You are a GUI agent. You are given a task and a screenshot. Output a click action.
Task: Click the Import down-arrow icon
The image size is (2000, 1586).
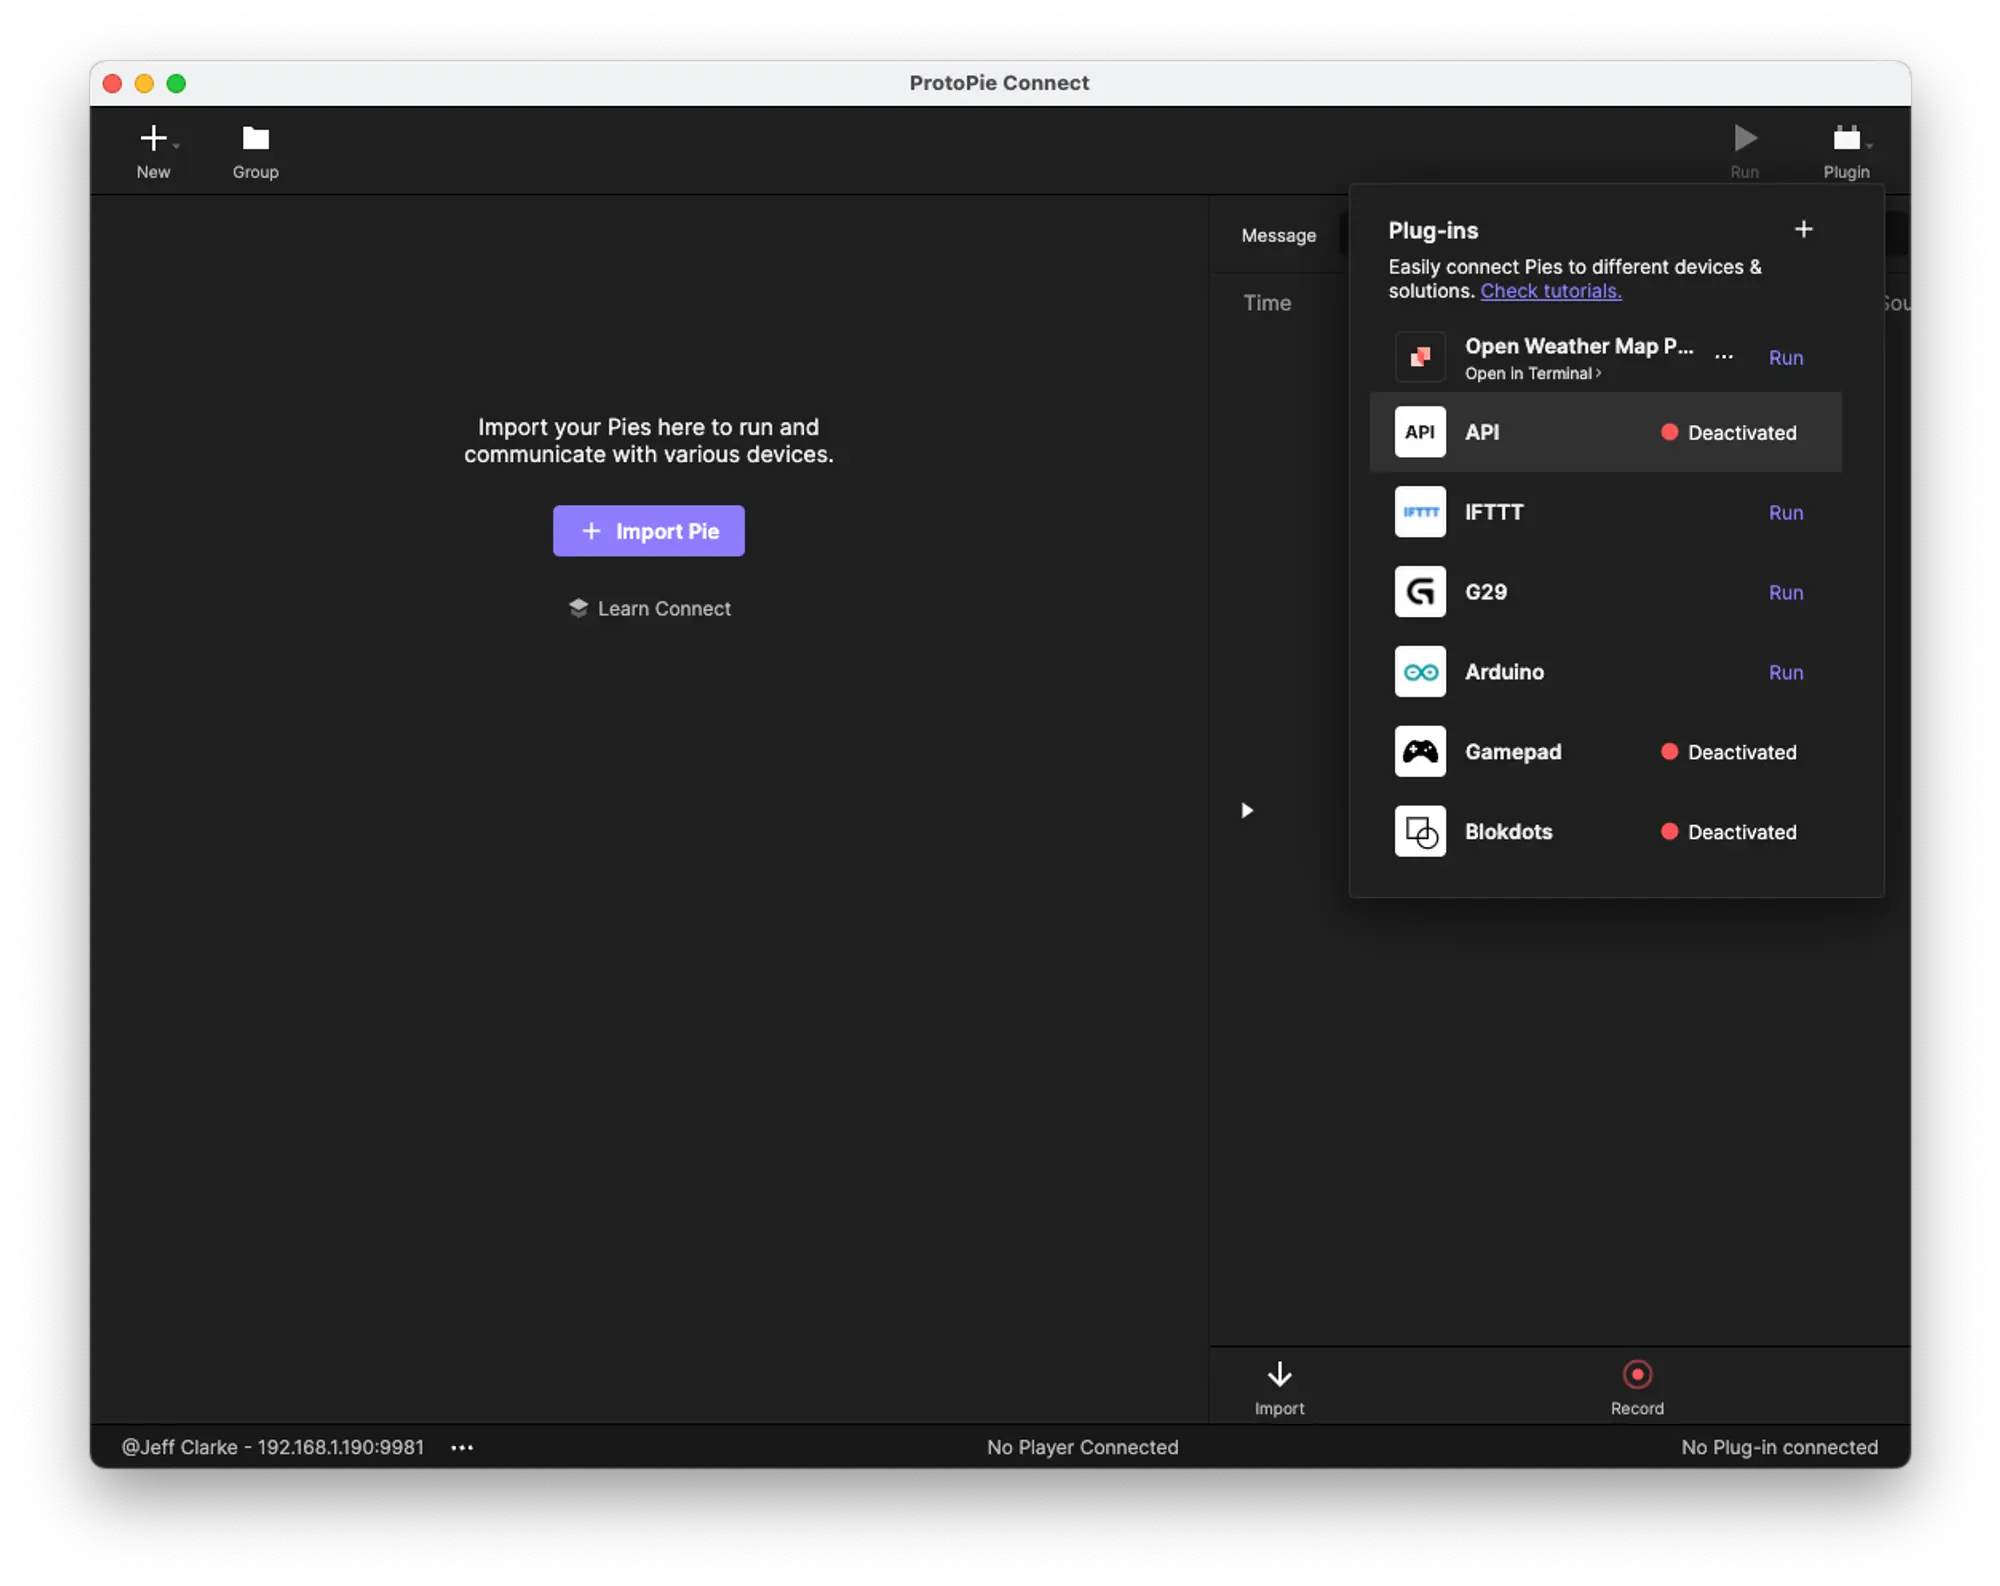(1279, 1374)
